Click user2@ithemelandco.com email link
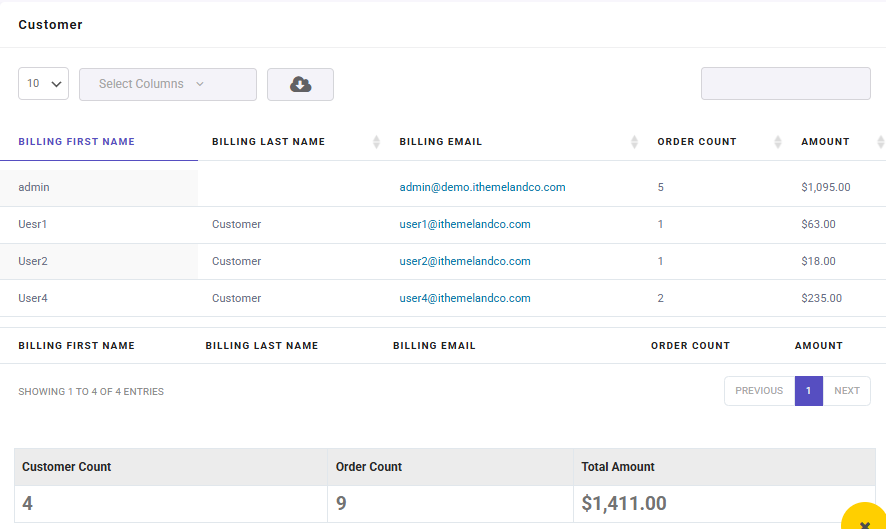Viewport: 886px width, 529px height. [464, 261]
